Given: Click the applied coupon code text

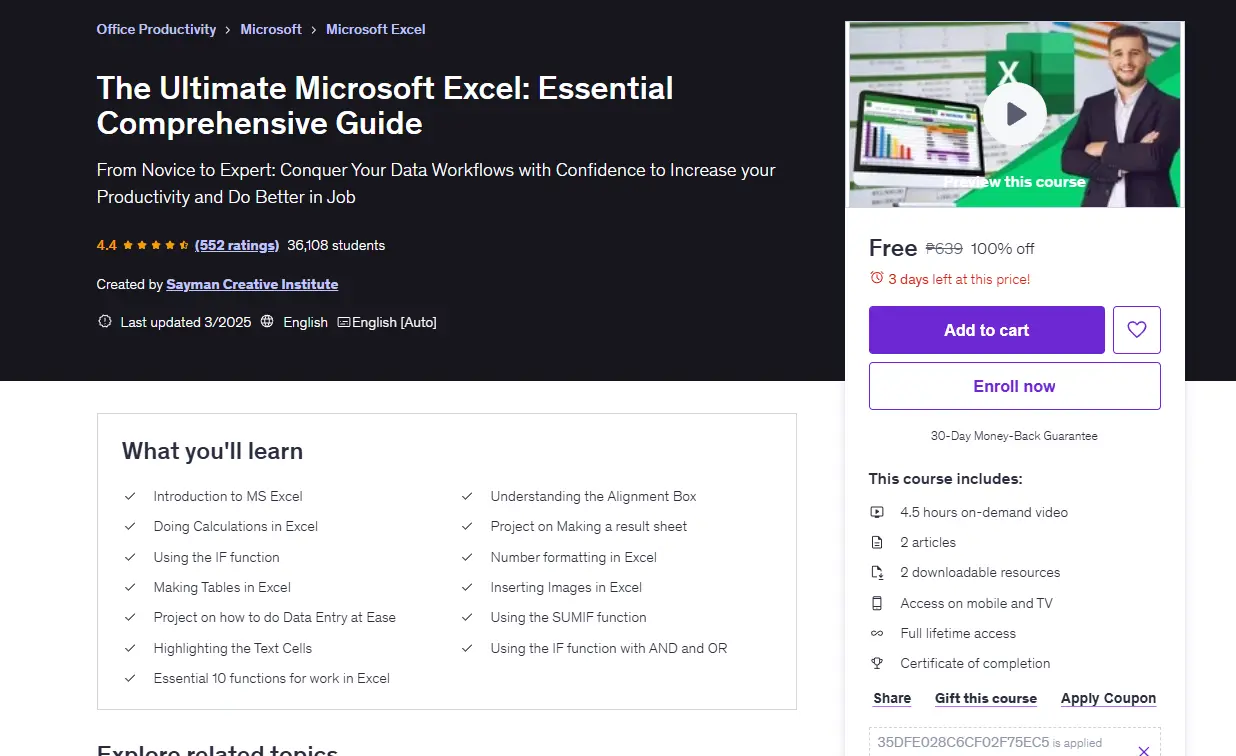Looking at the screenshot, I should tap(963, 742).
